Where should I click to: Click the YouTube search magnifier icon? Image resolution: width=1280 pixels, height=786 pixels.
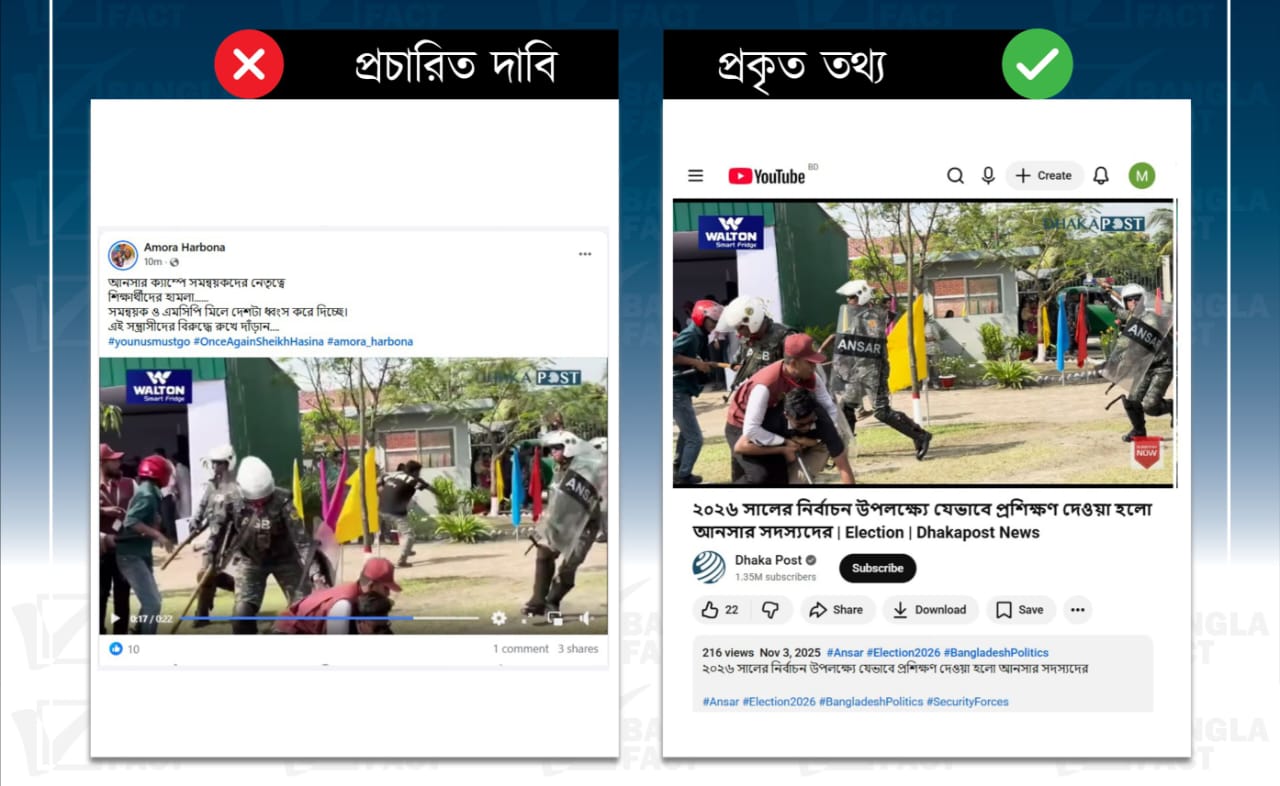click(955, 176)
